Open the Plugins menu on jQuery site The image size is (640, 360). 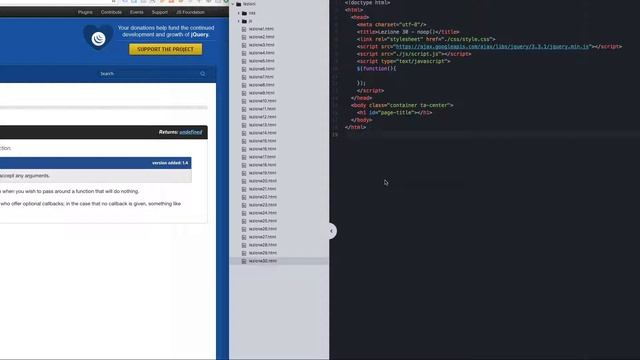[85, 12]
